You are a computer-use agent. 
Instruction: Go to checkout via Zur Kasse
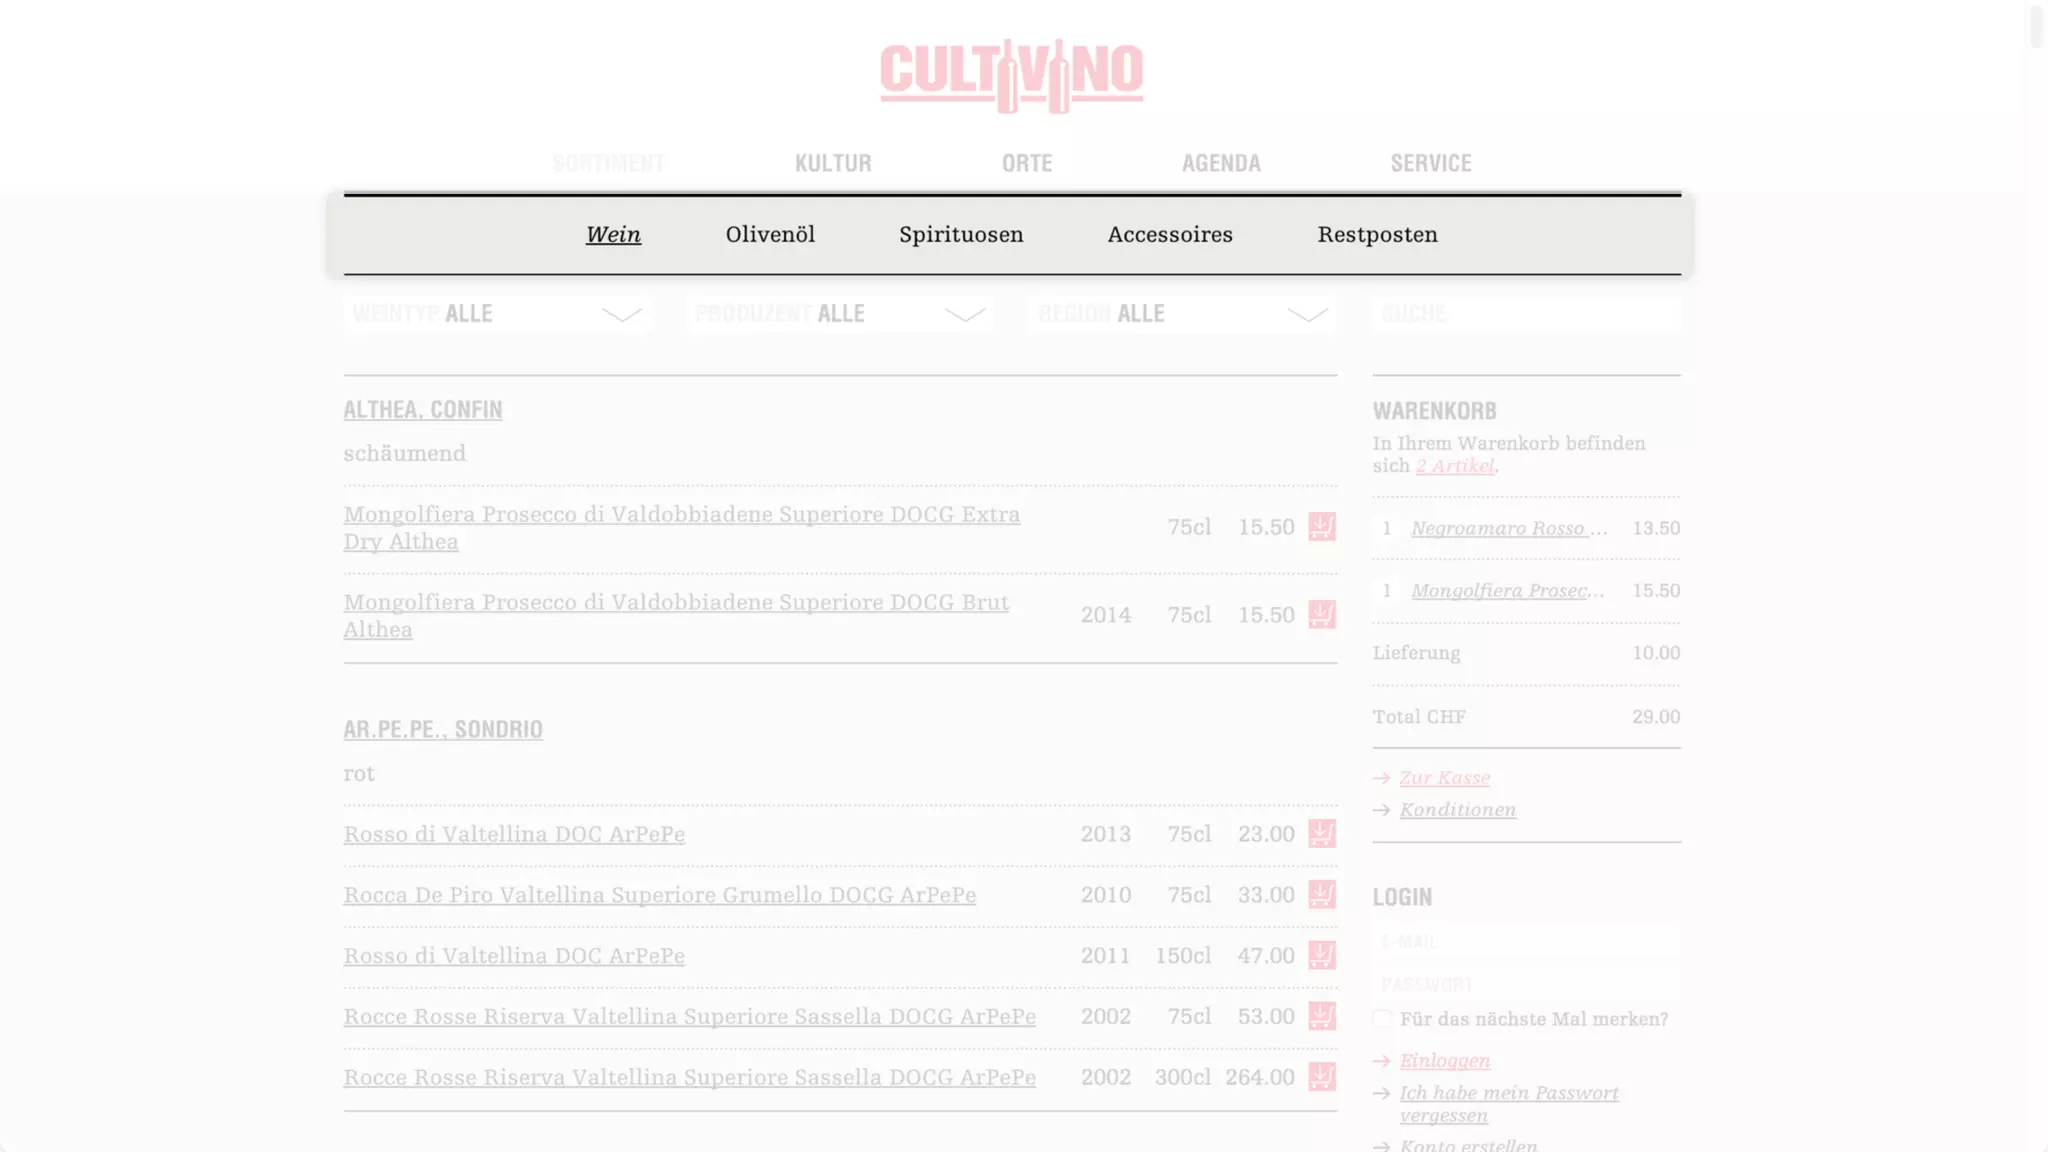pos(1444,778)
